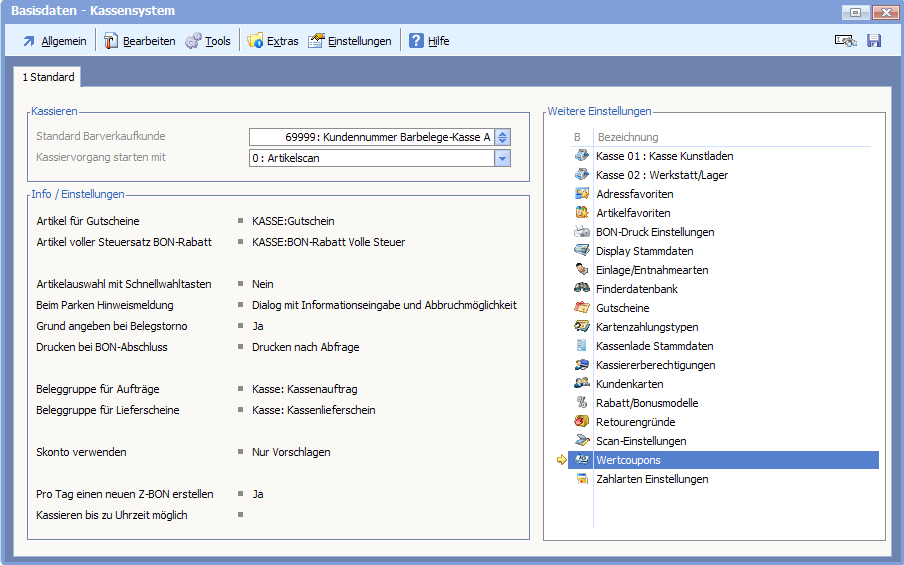904x565 pixels.
Task: Click the Adressfavoriten icon
Action: (x=582, y=194)
